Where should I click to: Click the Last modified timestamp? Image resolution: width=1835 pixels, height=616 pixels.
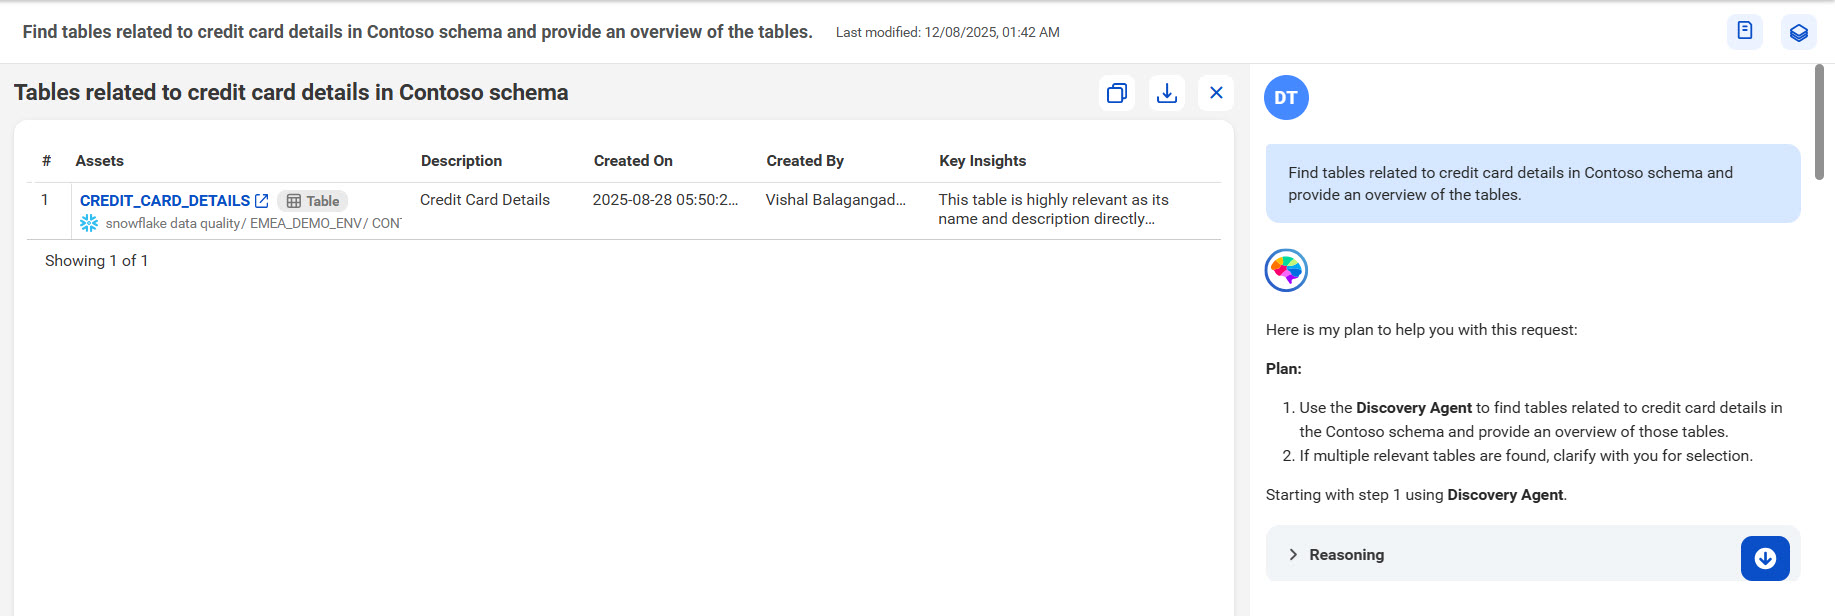point(947,32)
